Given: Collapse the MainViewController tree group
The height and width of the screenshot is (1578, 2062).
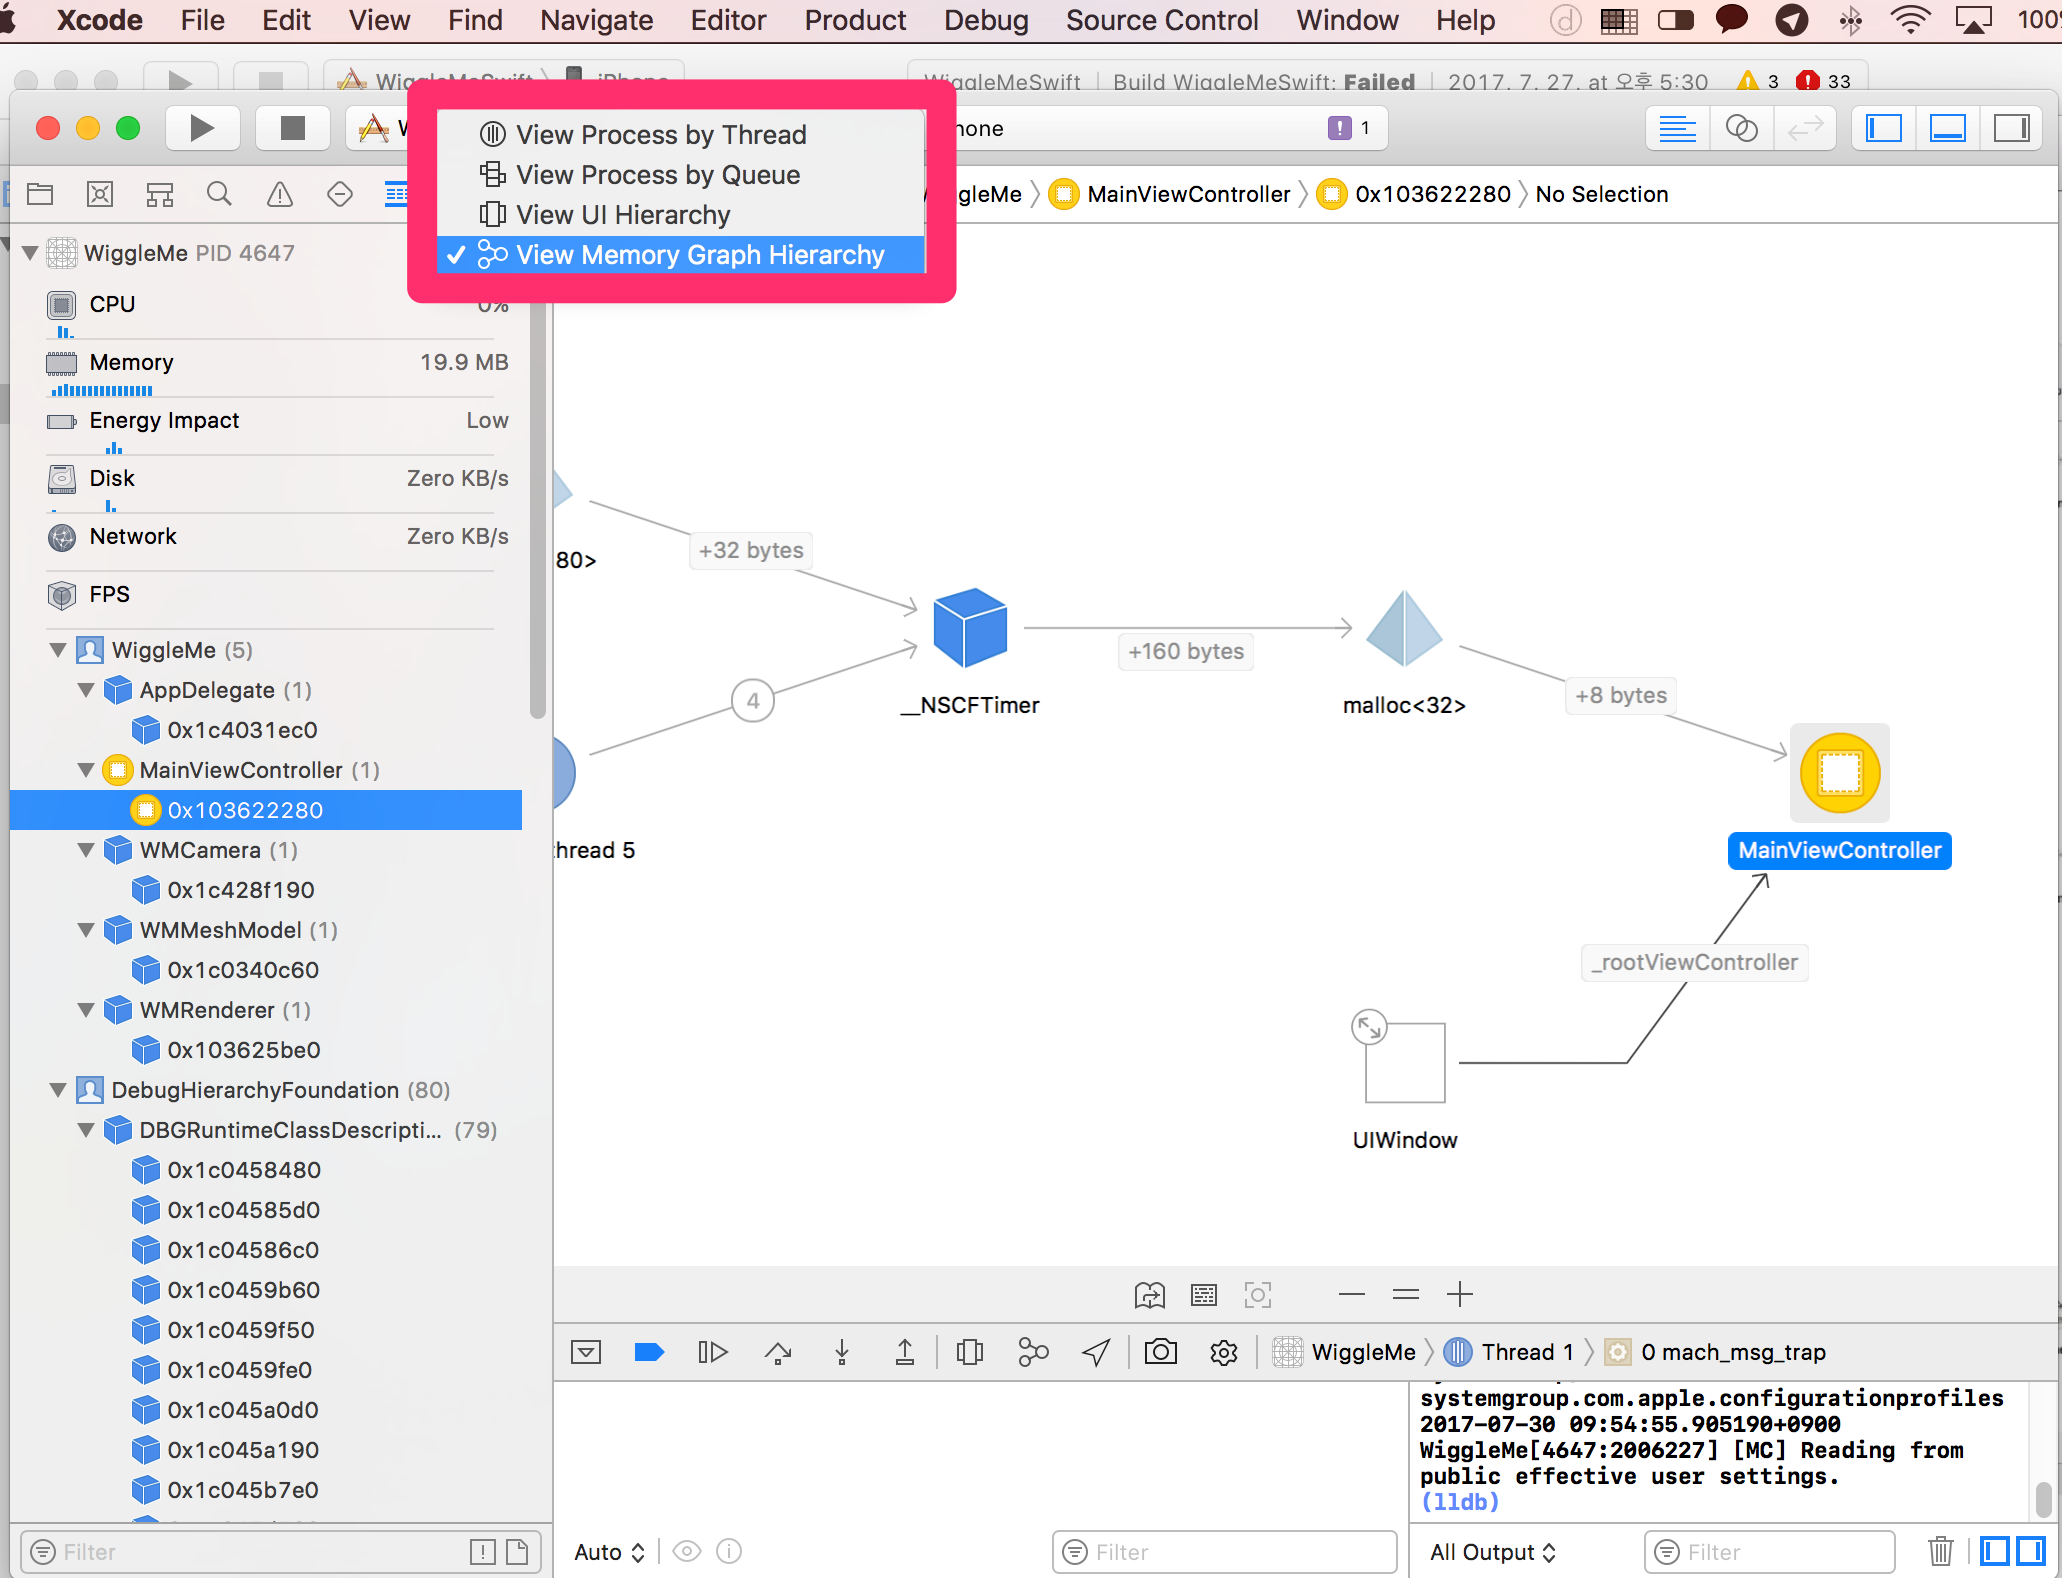Looking at the screenshot, I should [86, 770].
